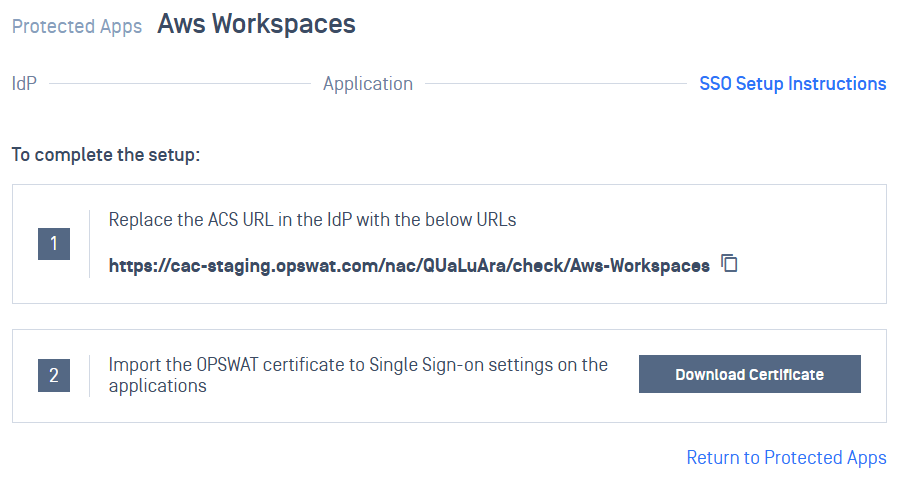Select the SSO Setup Instructions step
907x486 pixels.
(x=792, y=84)
